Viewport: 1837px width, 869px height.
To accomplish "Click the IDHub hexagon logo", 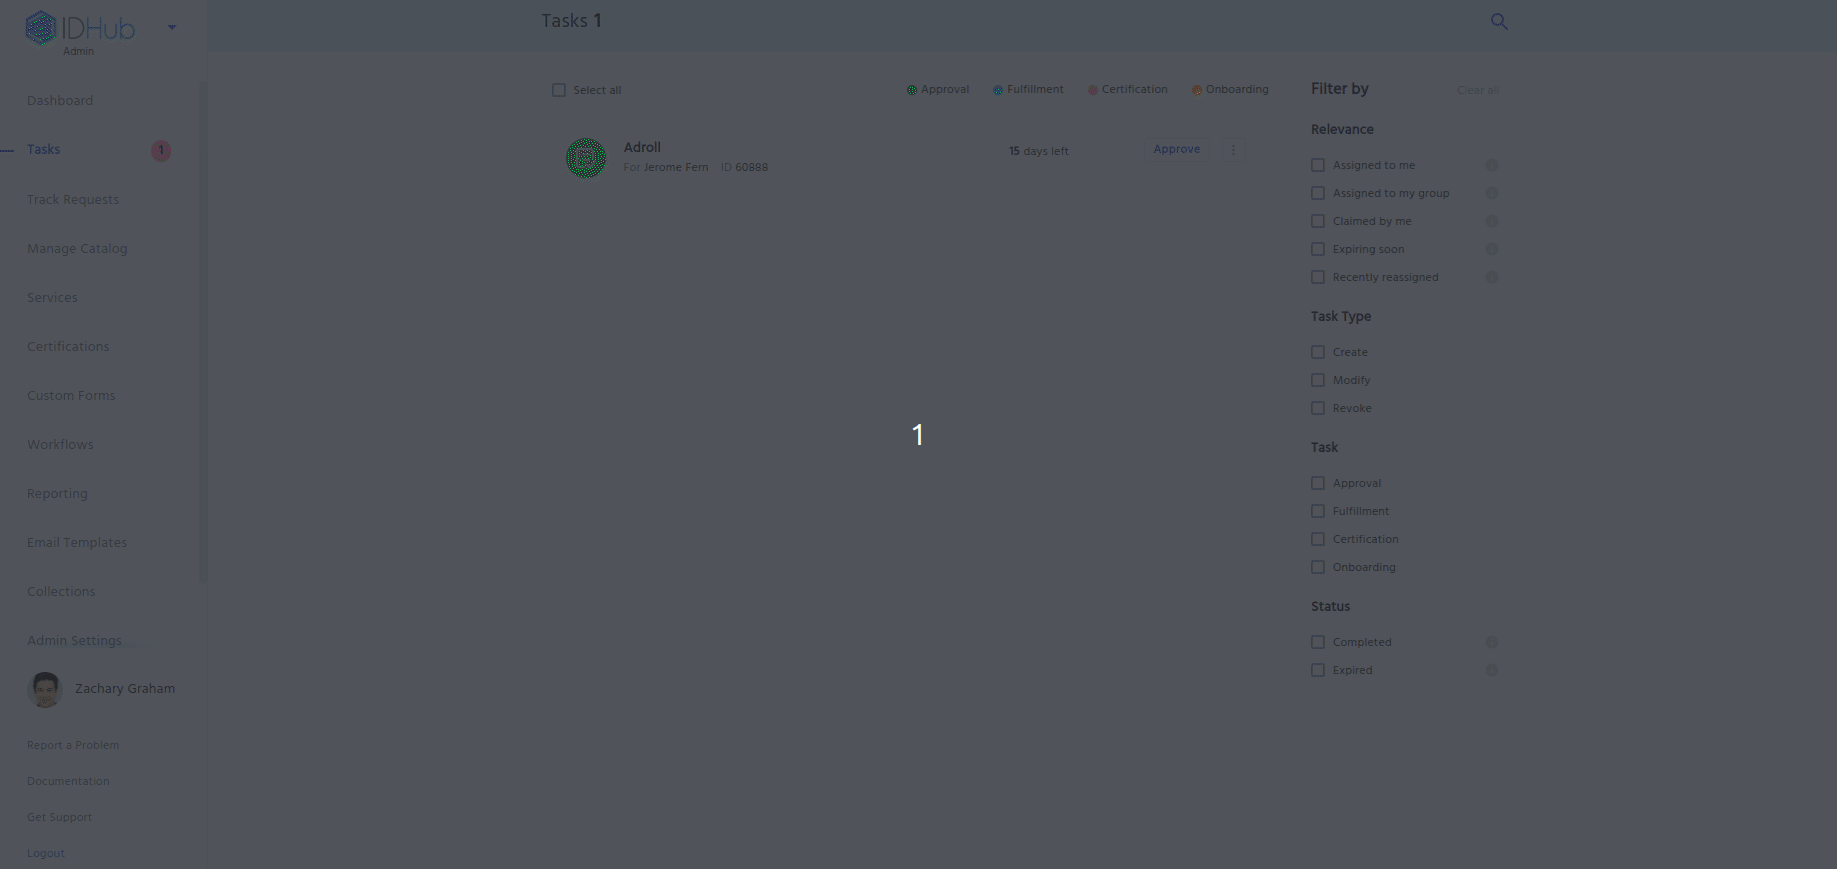I will point(41,28).
